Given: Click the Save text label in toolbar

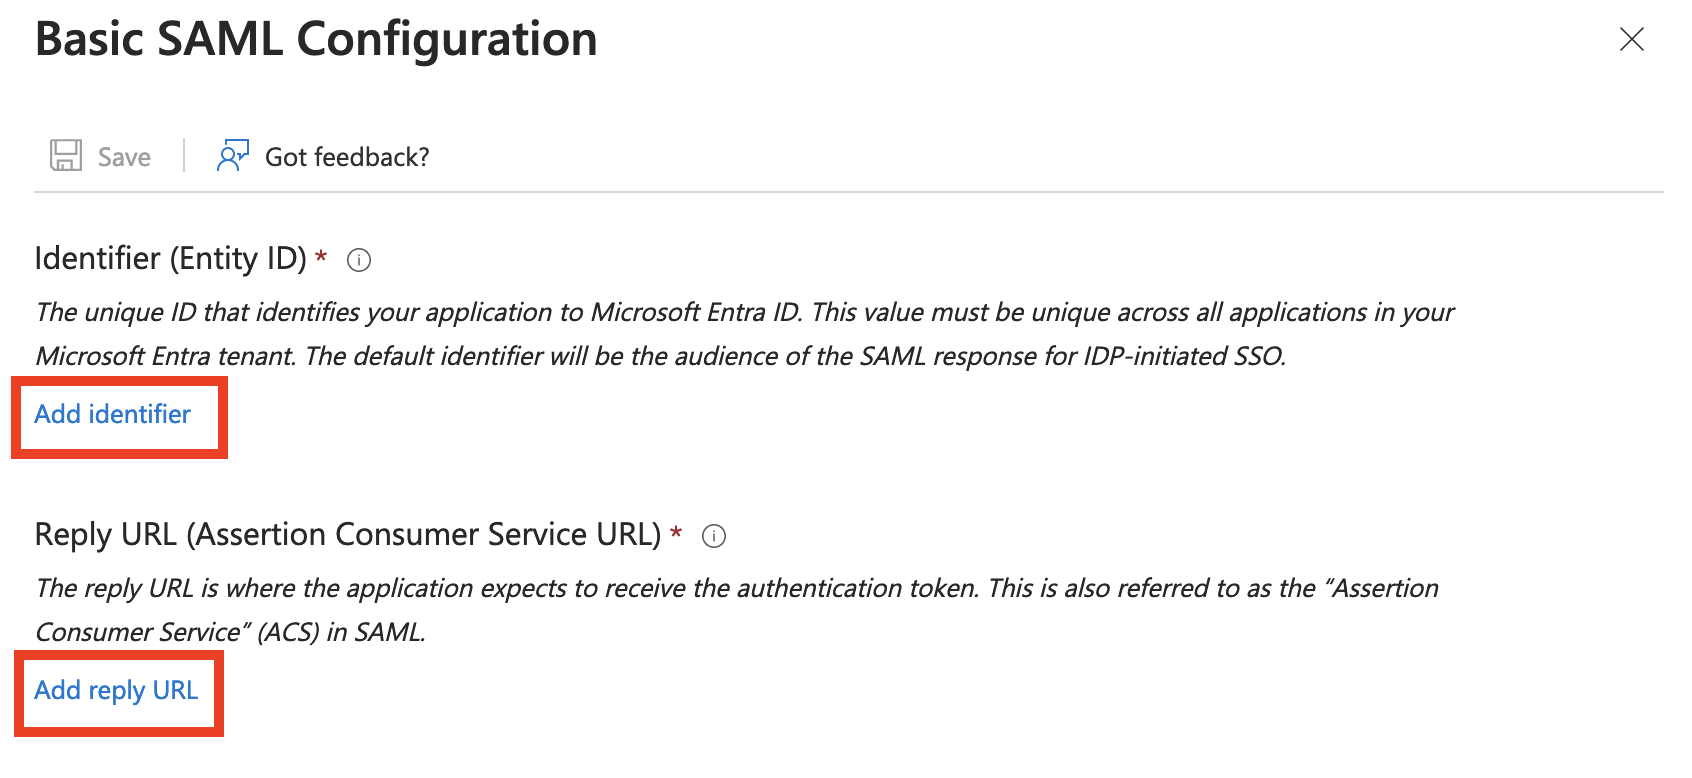Looking at the screenshot, I should click(x=124, y=157).
